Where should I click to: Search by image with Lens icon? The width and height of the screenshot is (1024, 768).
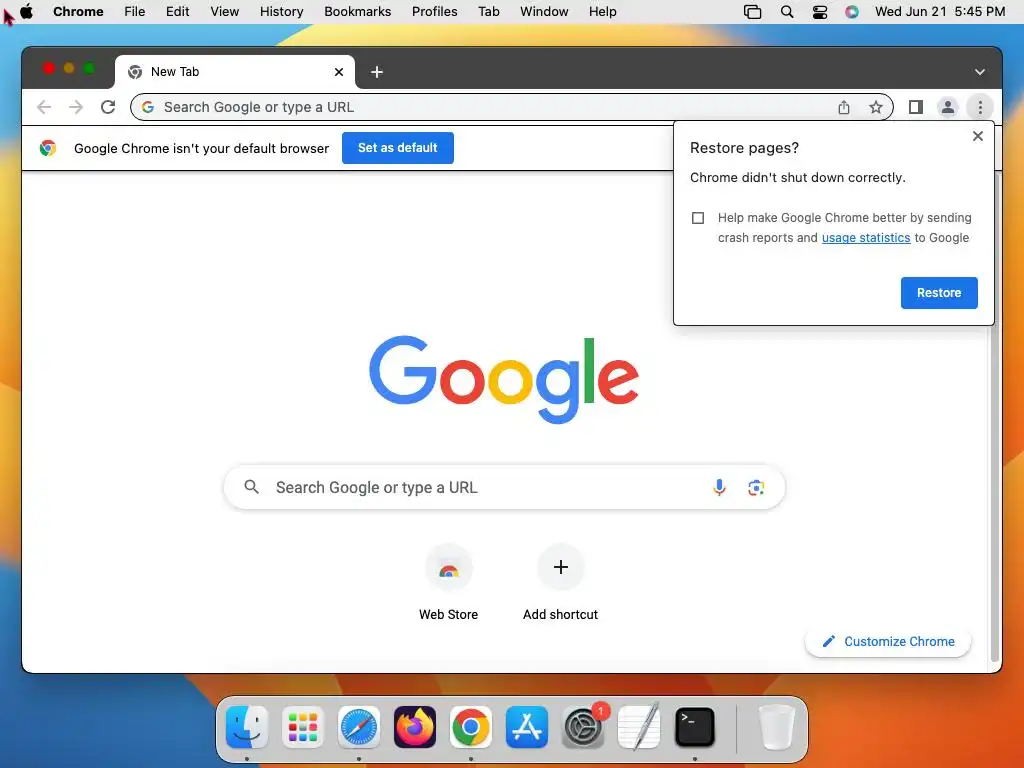click(x=756, y=487)
